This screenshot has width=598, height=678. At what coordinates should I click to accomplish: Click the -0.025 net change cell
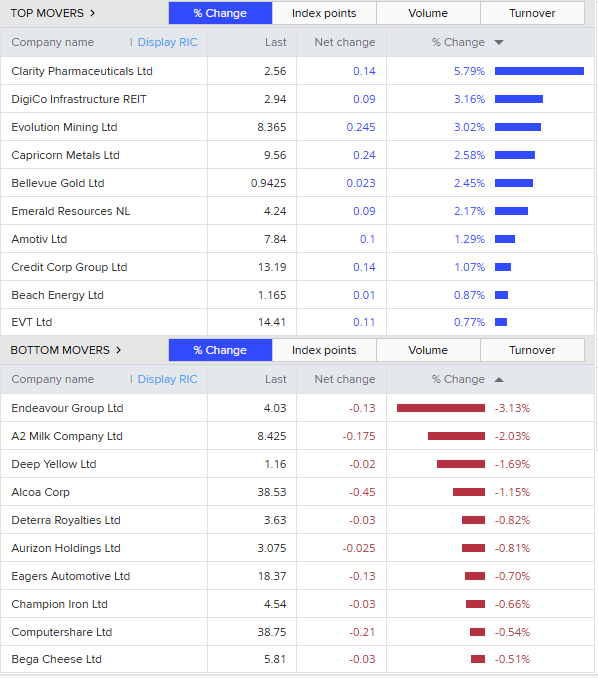tap(359, 548)
